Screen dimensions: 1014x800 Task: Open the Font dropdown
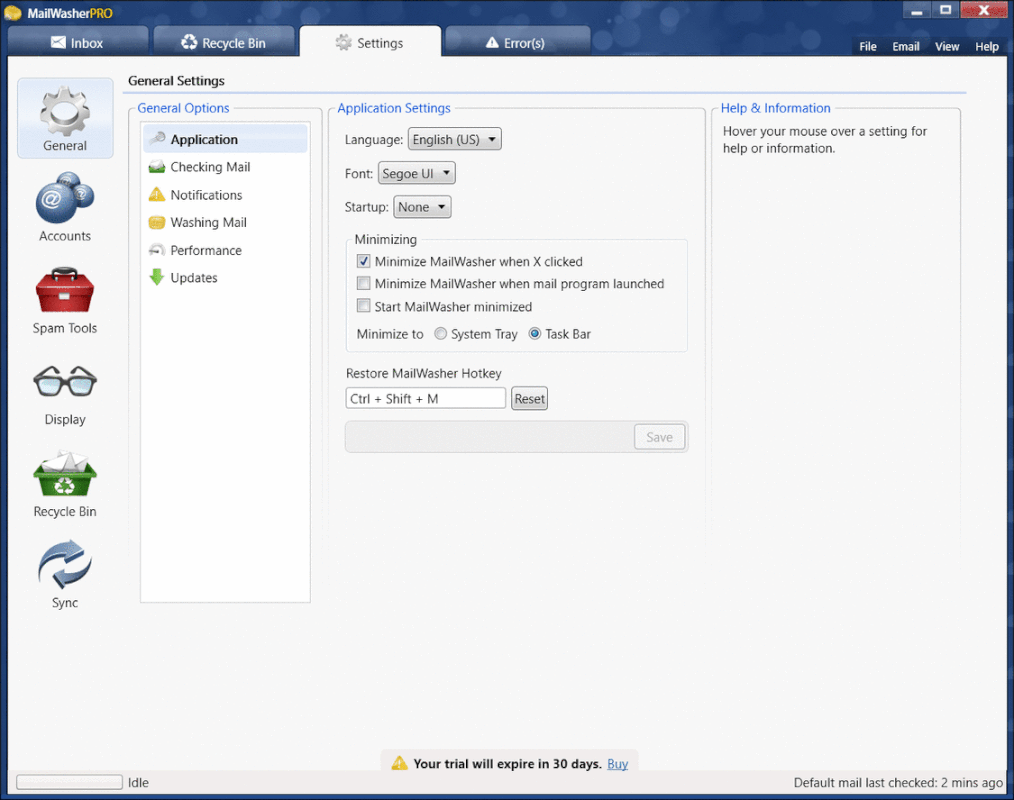point(416,173)
